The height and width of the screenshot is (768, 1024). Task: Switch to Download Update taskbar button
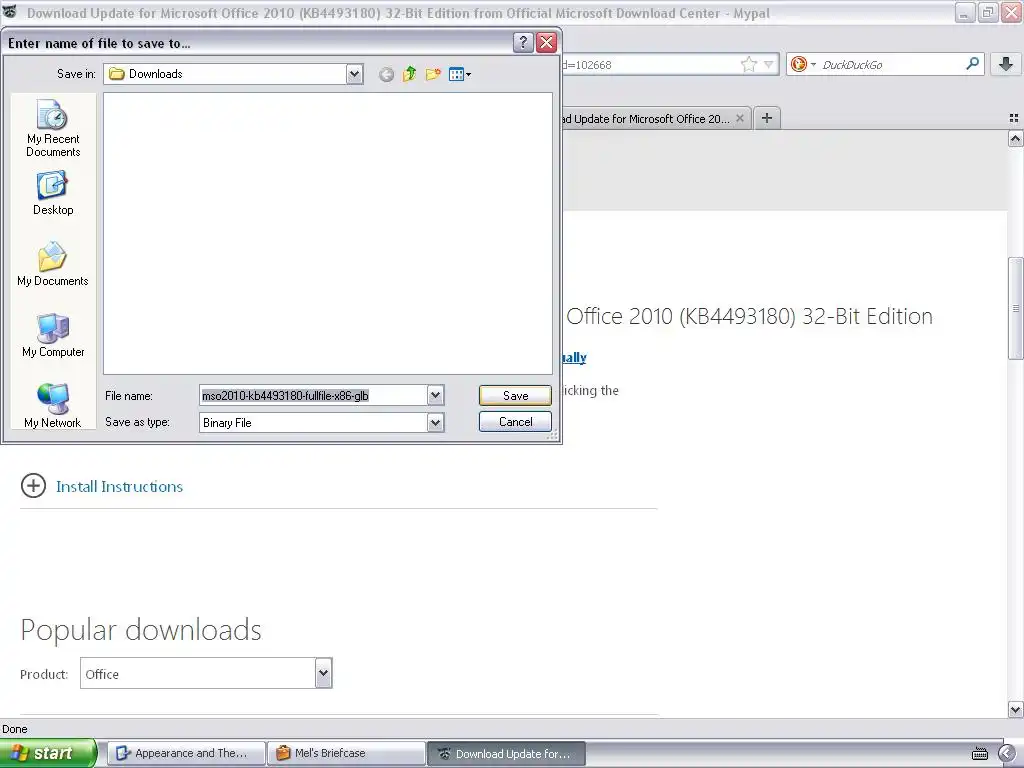(x=506, y=754)
